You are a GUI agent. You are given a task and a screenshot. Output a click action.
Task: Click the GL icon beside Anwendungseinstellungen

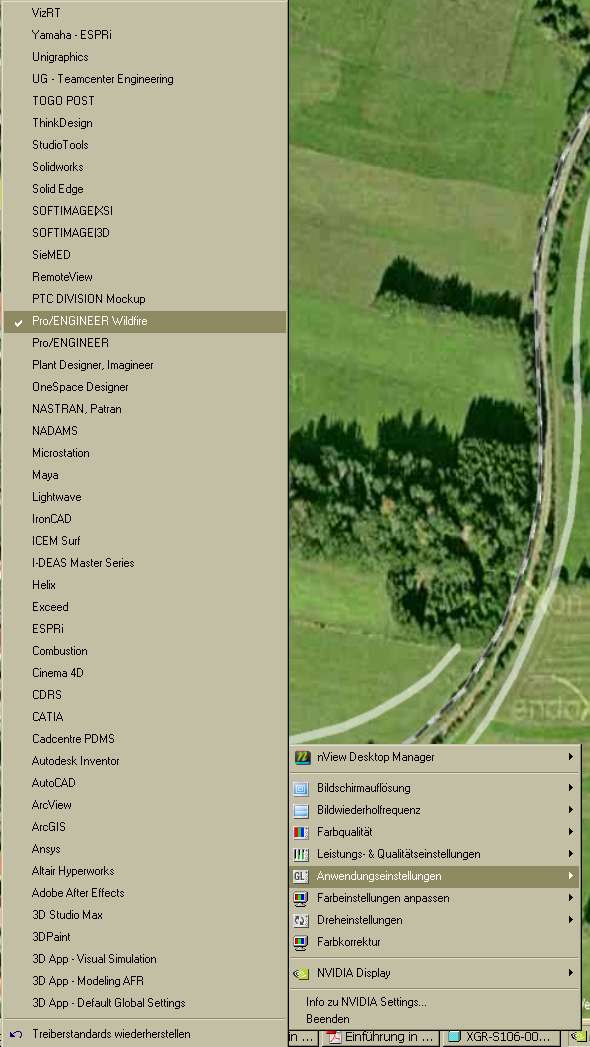tap(301, 877)
